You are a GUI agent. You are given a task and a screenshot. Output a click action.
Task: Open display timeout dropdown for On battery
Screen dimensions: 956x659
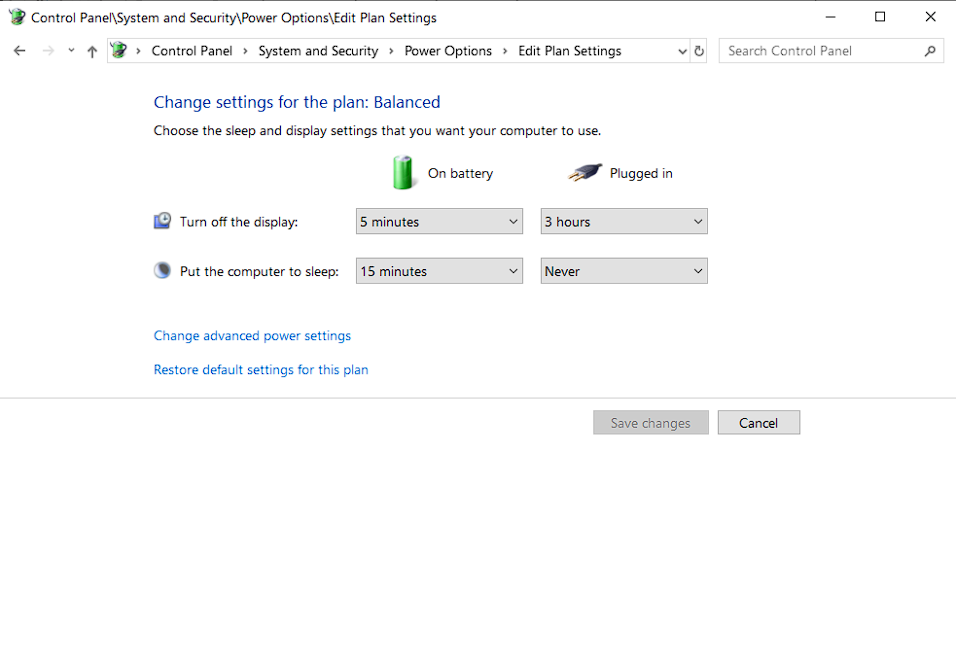439,222
